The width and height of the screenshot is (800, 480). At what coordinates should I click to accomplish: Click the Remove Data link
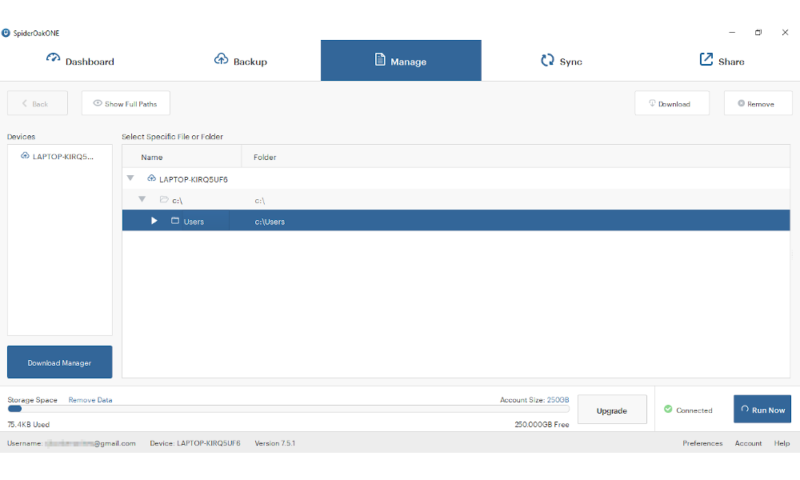pyautogui.click(x=90, y=400)
